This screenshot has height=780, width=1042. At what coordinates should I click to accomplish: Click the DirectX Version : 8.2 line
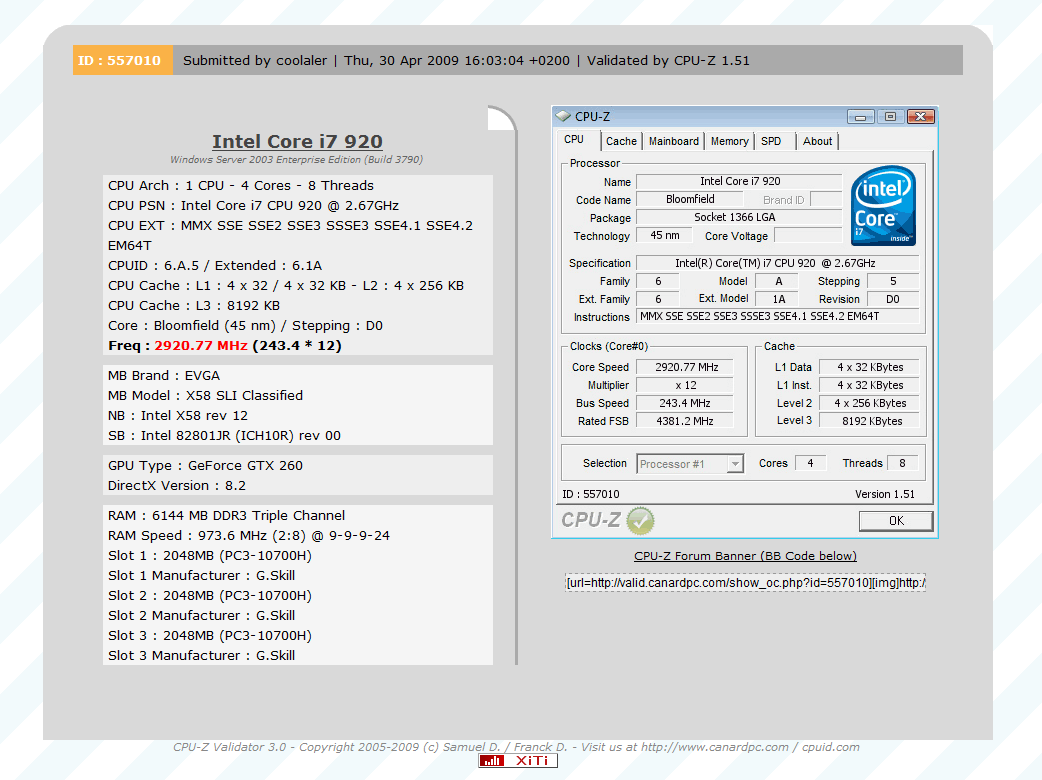(177, 486)
